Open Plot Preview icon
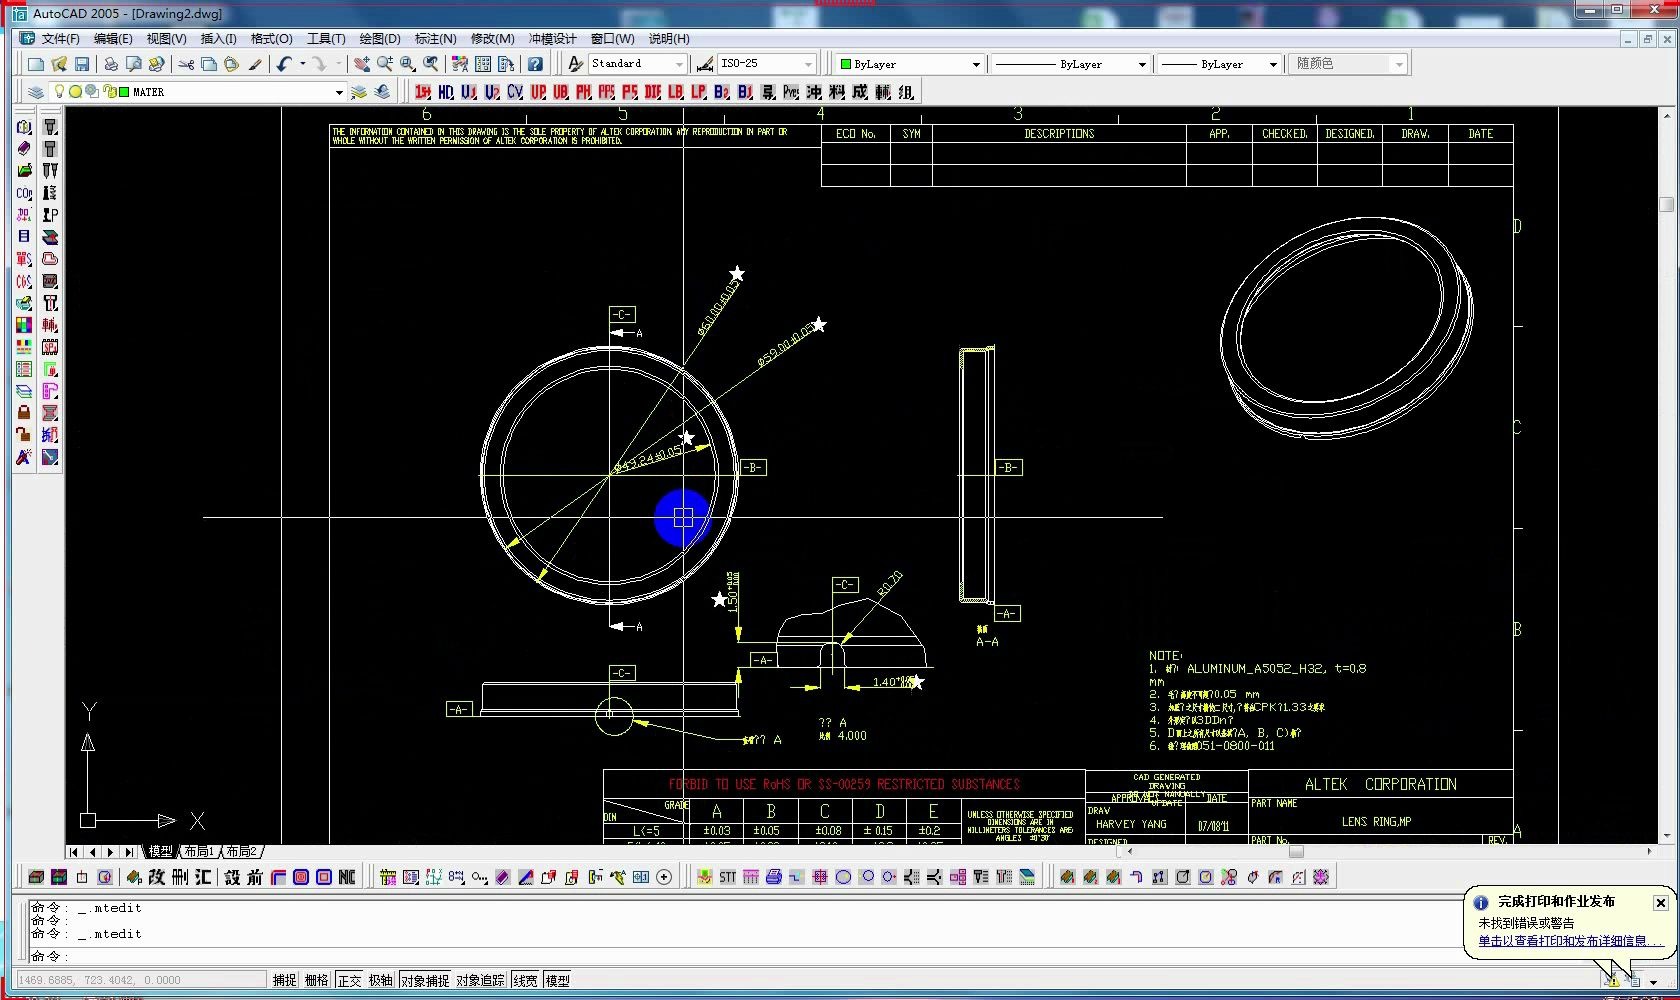Viewport: 1680px width, 1000px height. [x=133, y=64]
